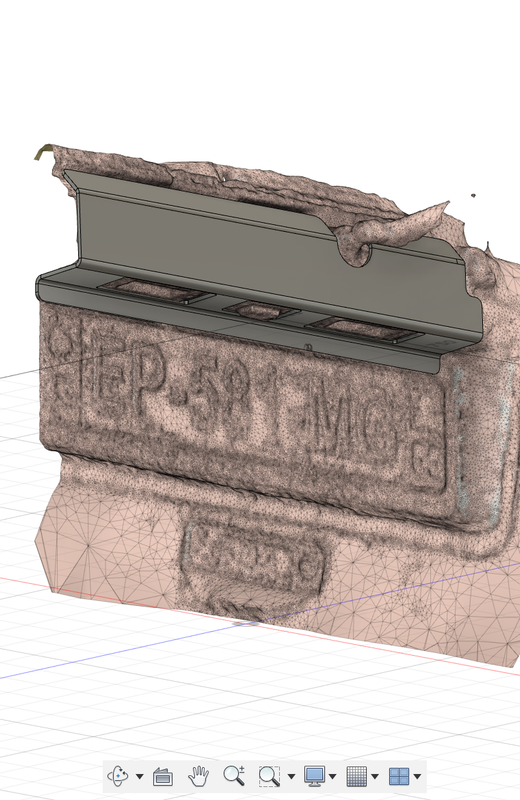
Task: Open the Orbit type dropdown arrow
Action: tap(139, 777)
